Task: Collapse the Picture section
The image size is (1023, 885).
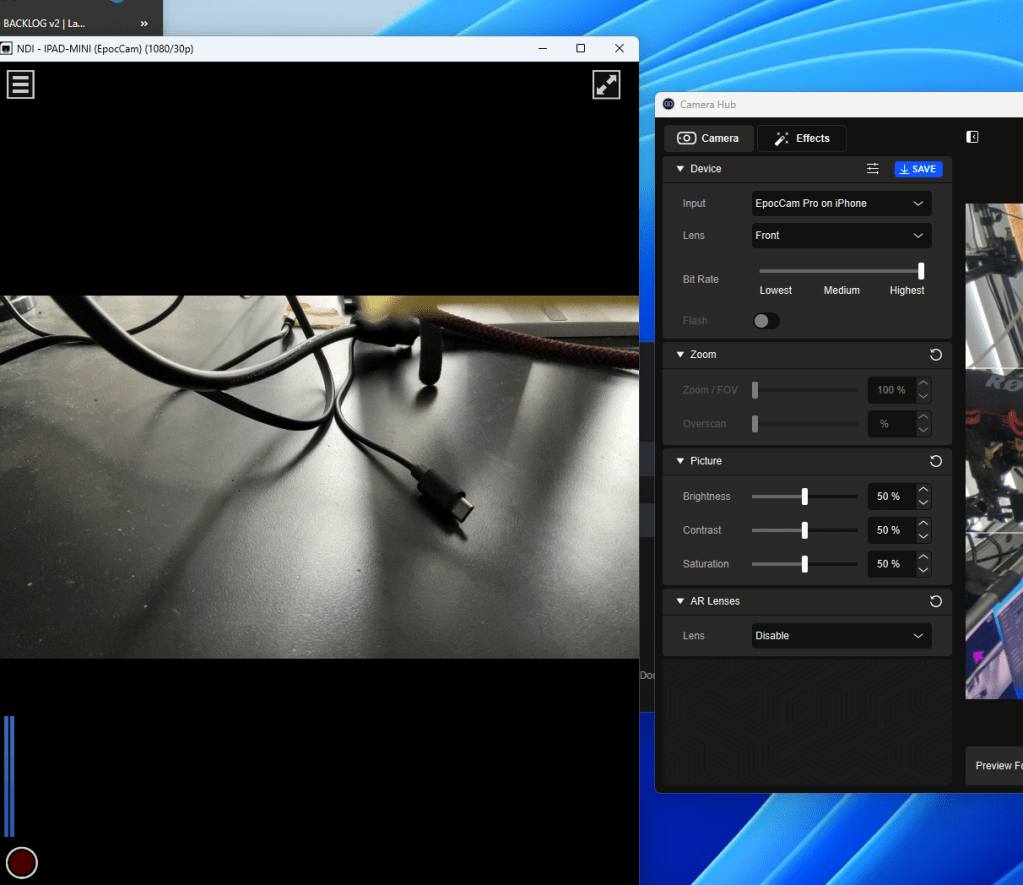Action: pos(680,461)
